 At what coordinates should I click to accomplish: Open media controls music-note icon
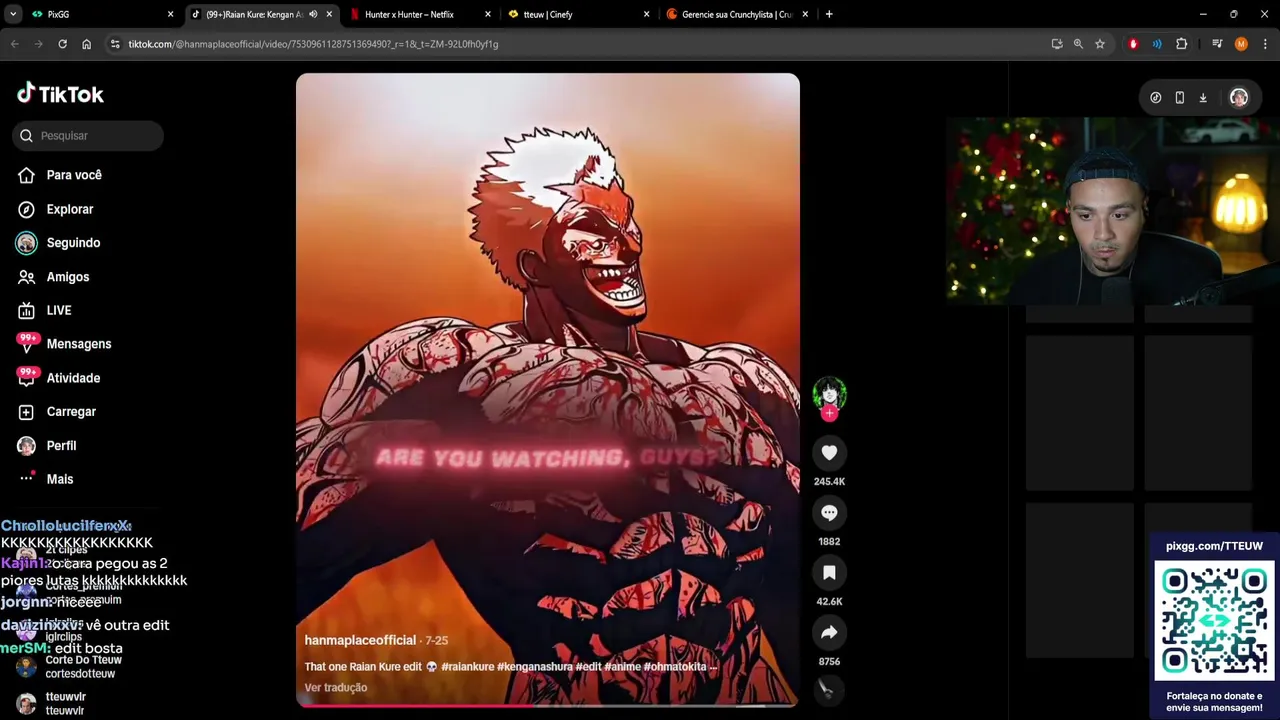[x=1217, y=44]
